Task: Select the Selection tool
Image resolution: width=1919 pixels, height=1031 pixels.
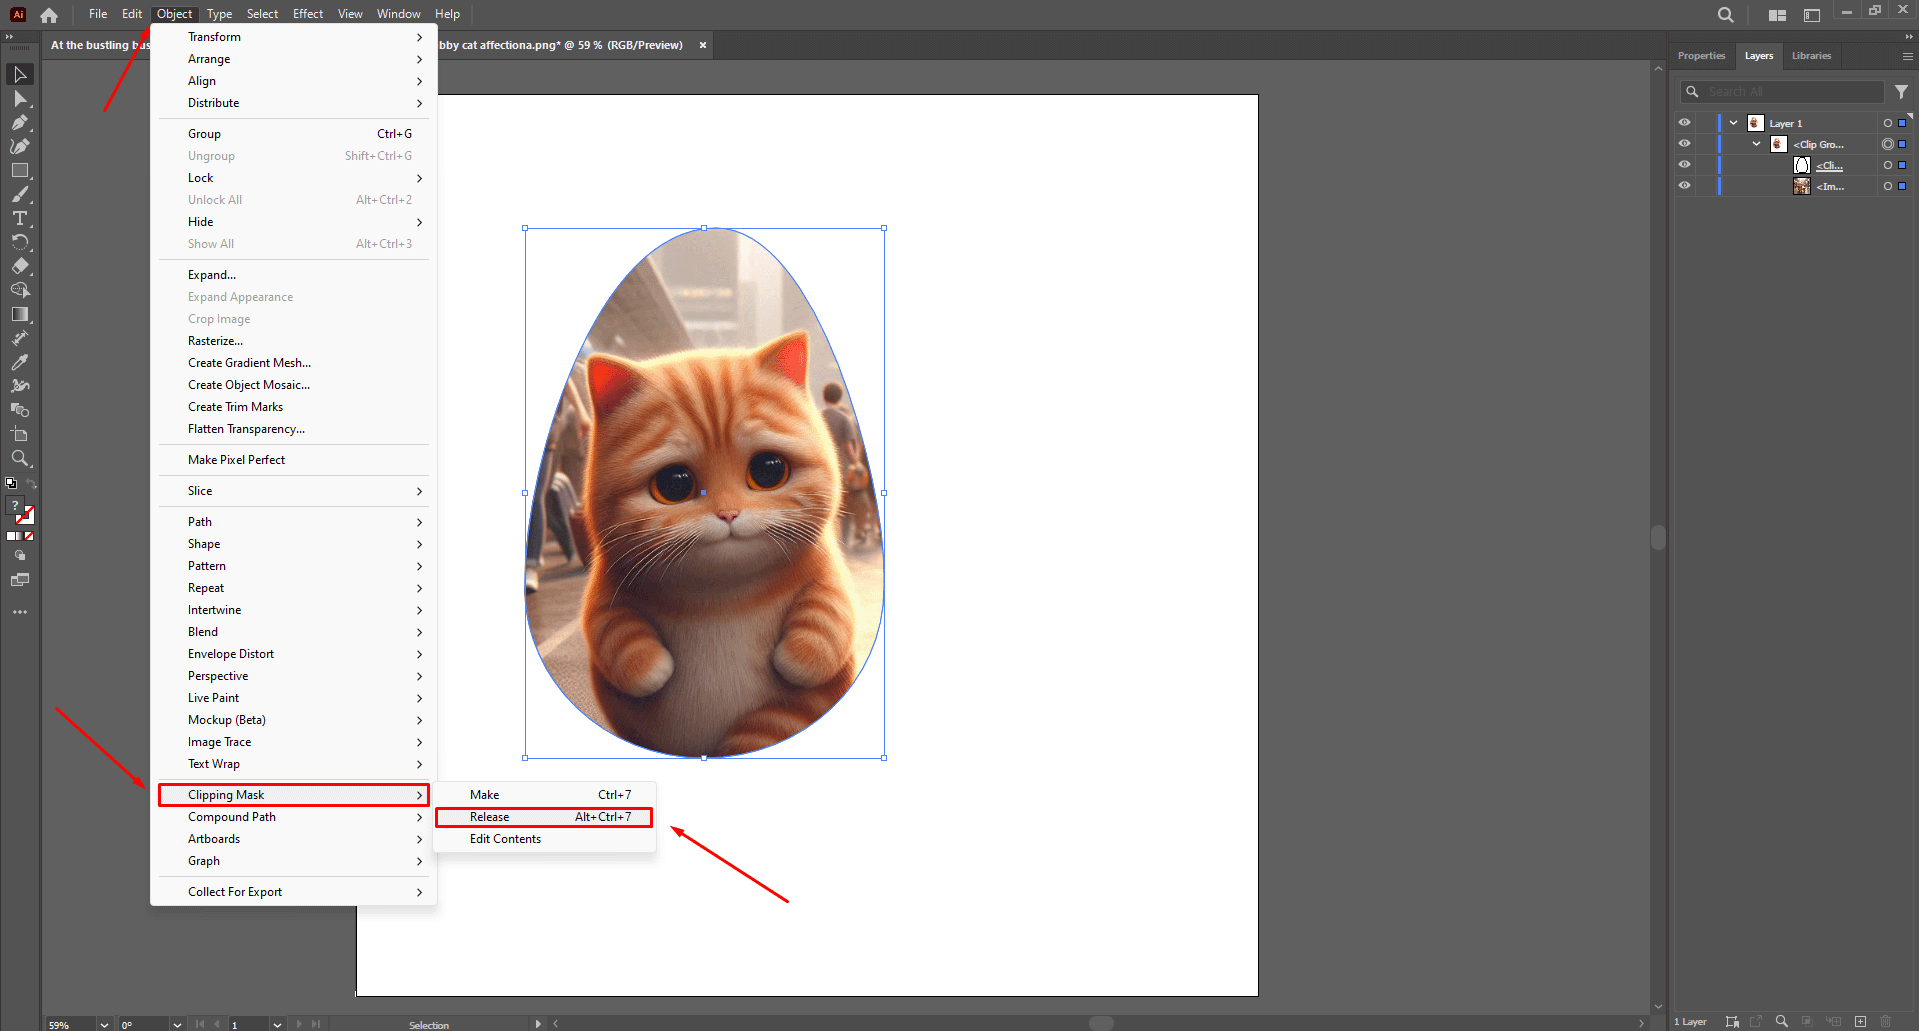Action: click(20, 73)
